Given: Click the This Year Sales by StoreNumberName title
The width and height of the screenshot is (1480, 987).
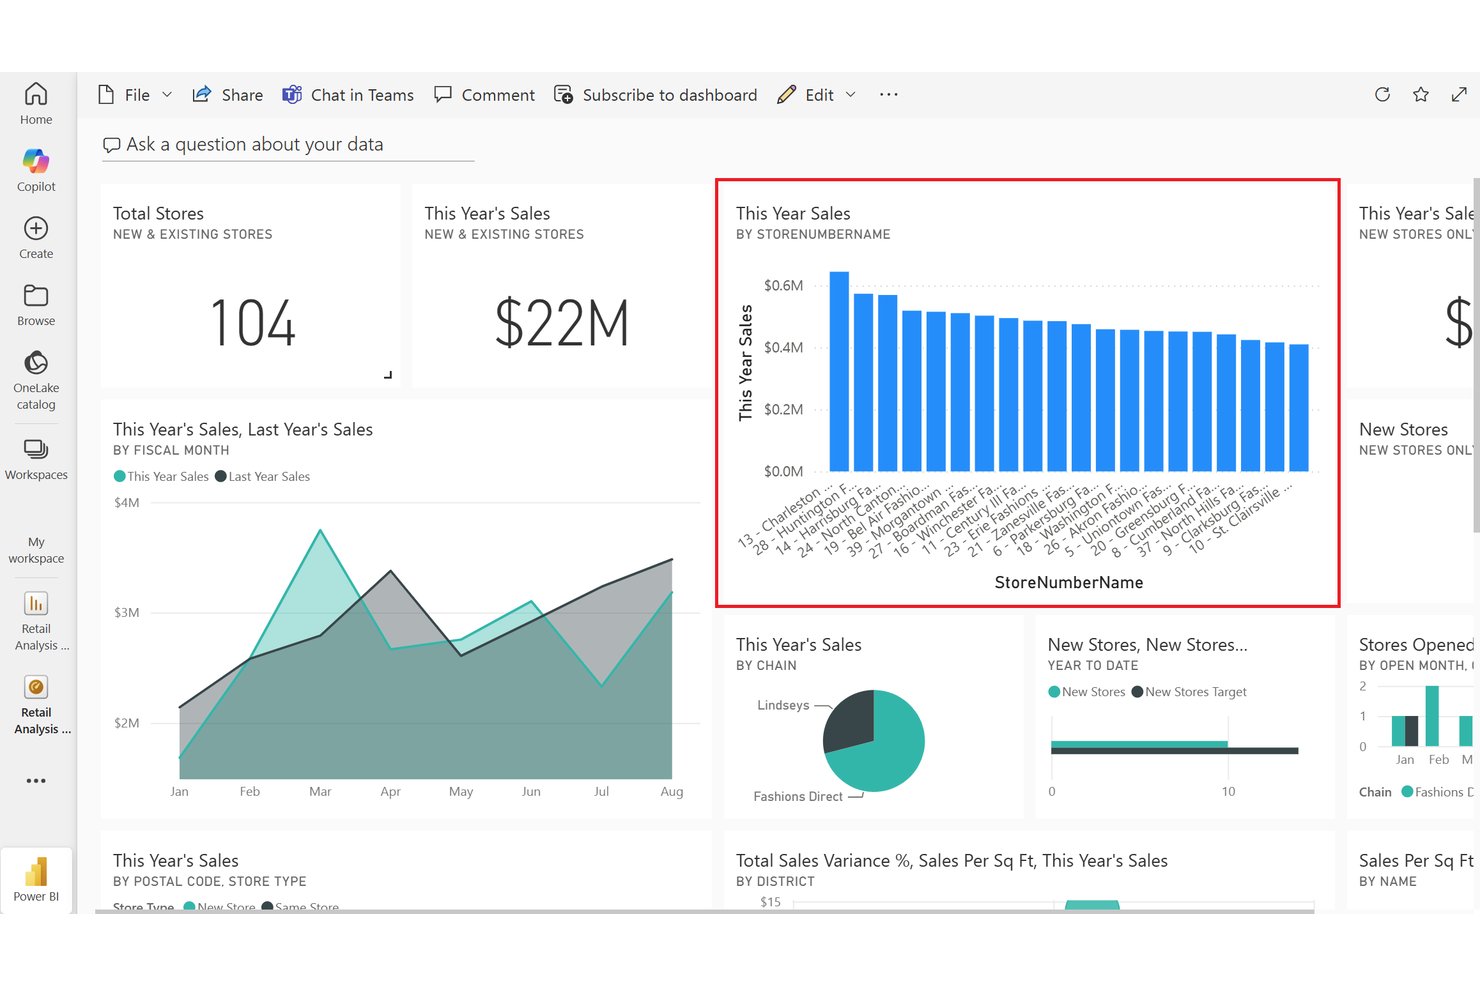Looking at the screenshot, I should click(x=793, y=214).
